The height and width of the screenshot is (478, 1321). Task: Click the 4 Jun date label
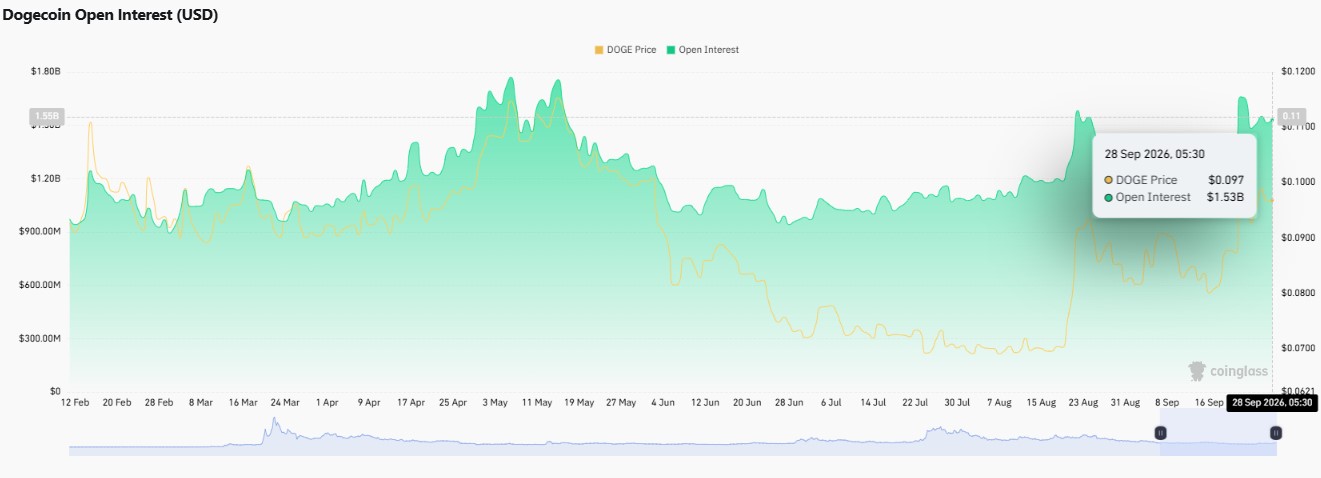[663, 402]
